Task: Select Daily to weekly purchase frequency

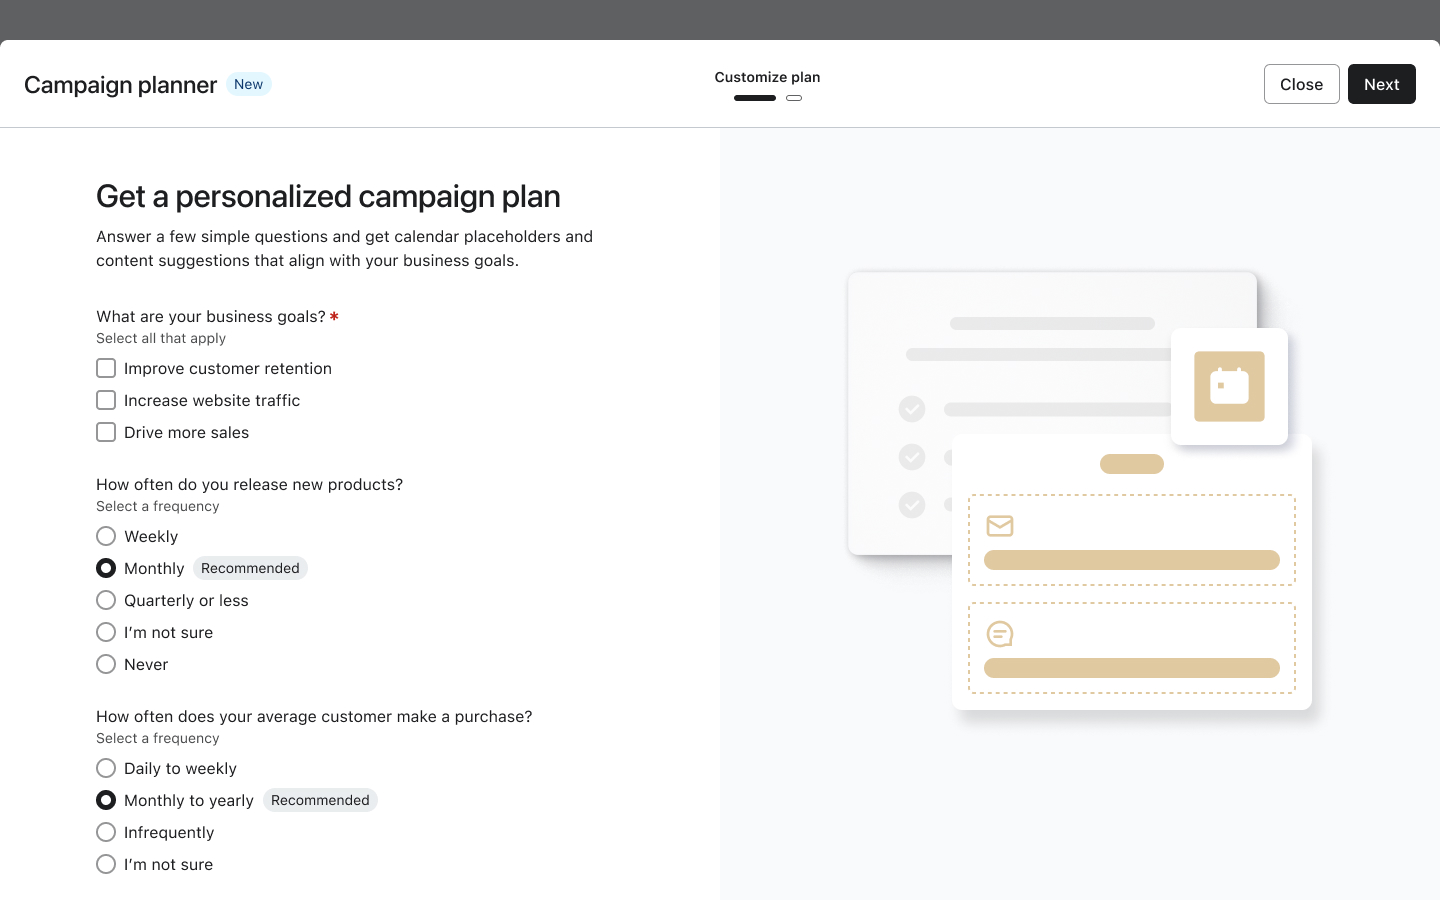Action: click(x=106, y=768)
